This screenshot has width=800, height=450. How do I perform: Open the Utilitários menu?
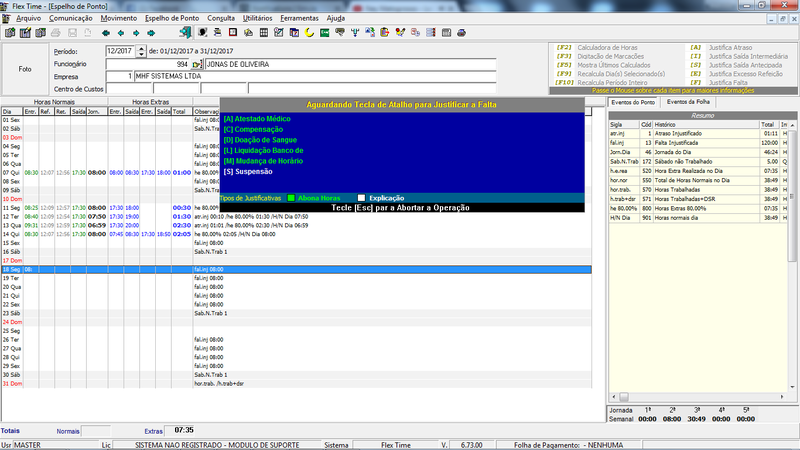pyautogui.click(x=257, y=18)
